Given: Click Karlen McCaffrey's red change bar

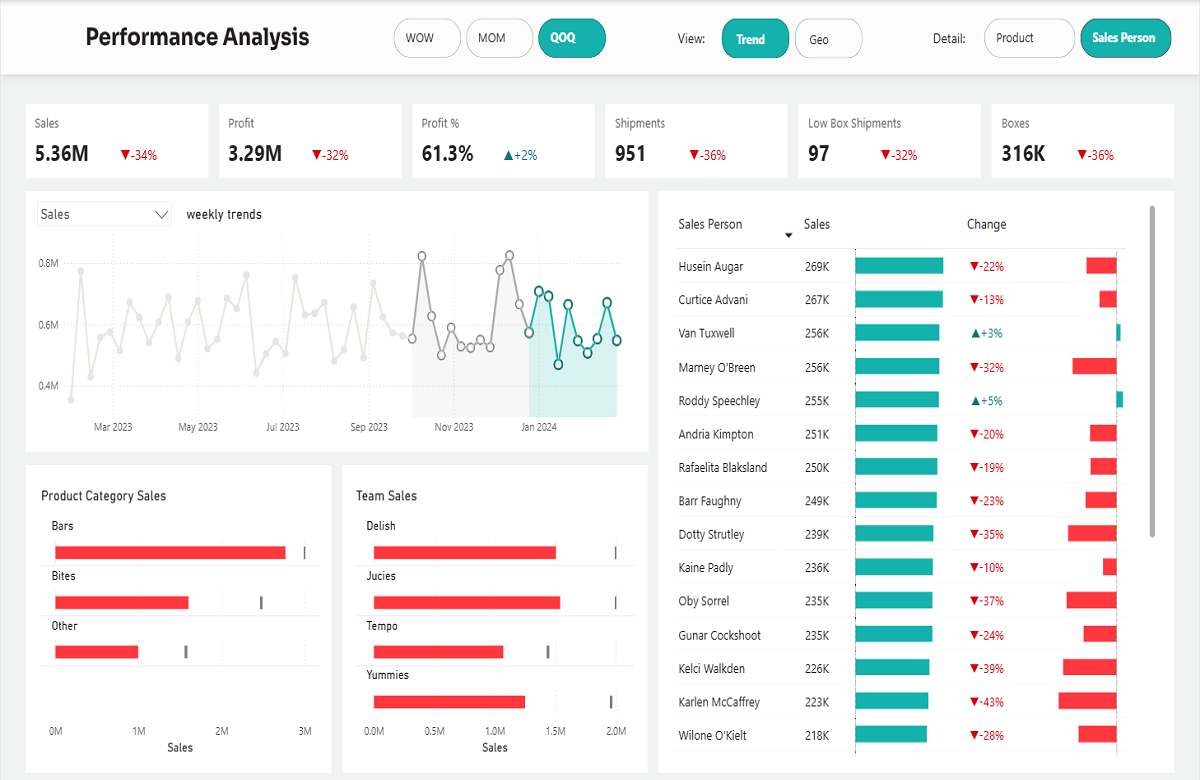Looking at the screenshot, I should click(1087, 702).
